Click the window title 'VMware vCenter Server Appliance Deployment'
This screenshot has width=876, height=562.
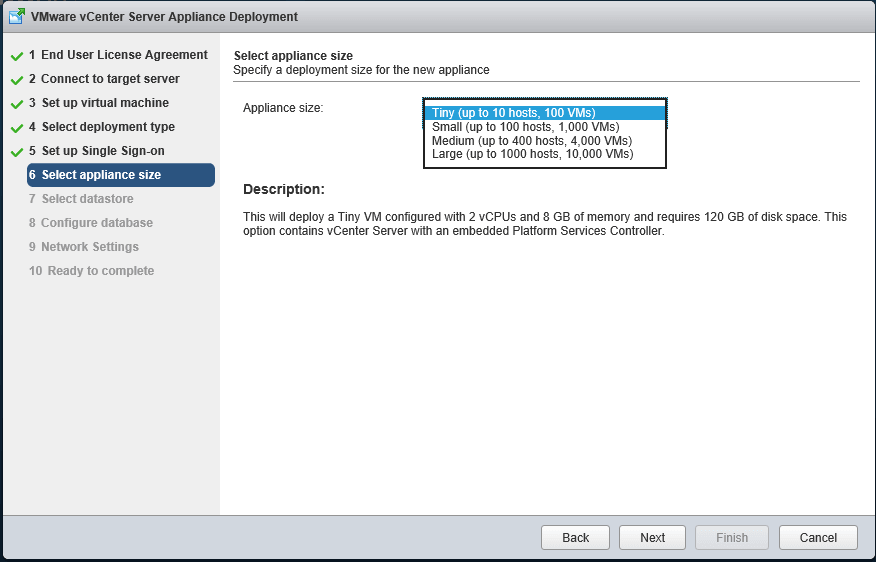[164, 17]
